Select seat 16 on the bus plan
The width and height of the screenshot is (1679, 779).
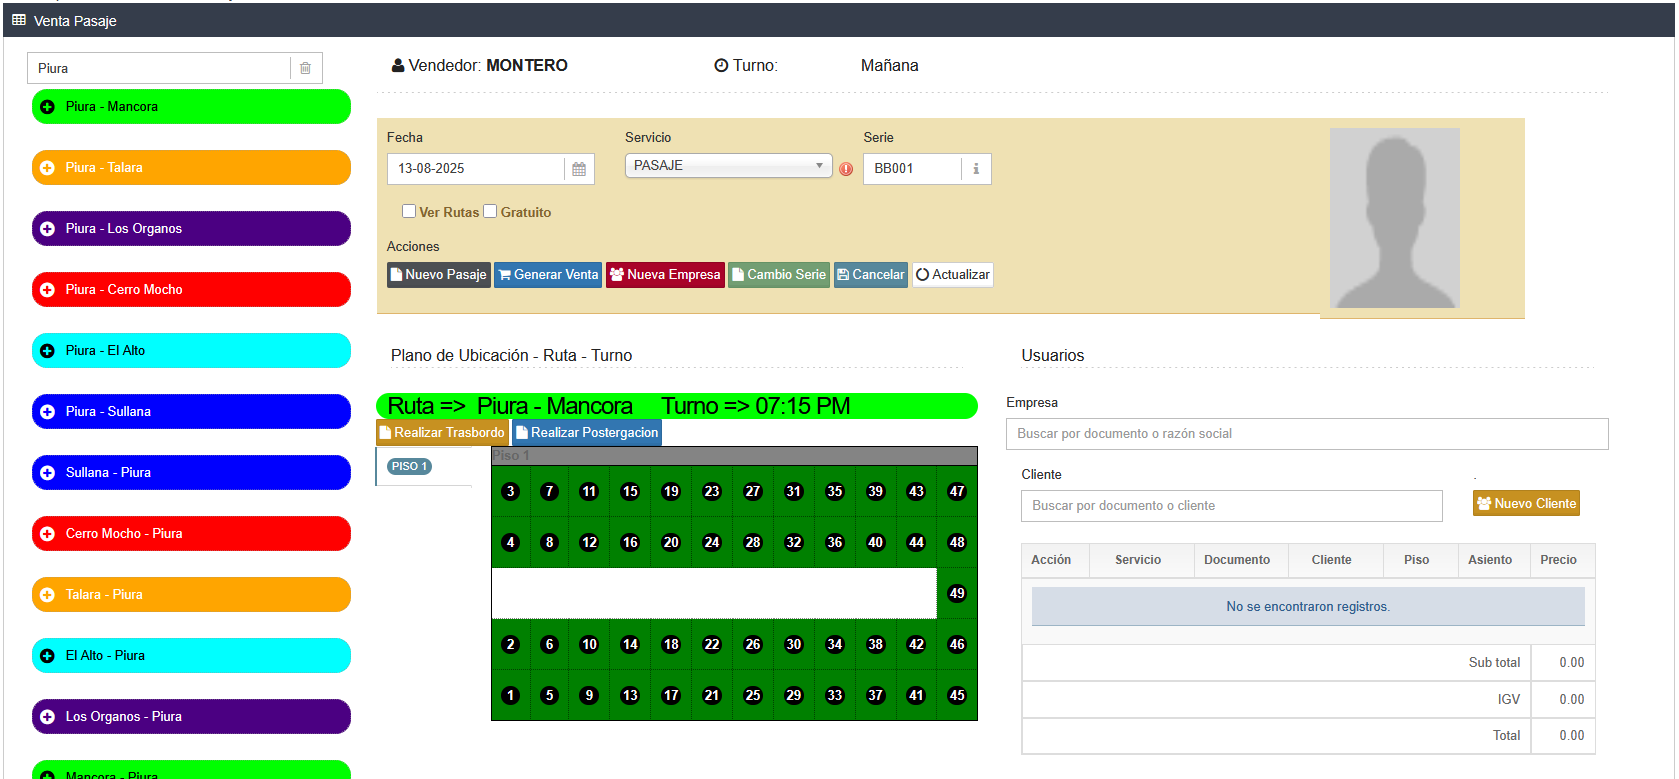630,542
